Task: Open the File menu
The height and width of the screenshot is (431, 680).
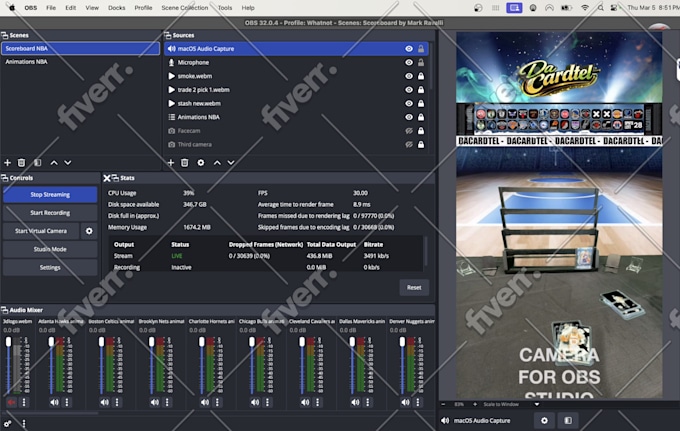Action: point(51,8)
